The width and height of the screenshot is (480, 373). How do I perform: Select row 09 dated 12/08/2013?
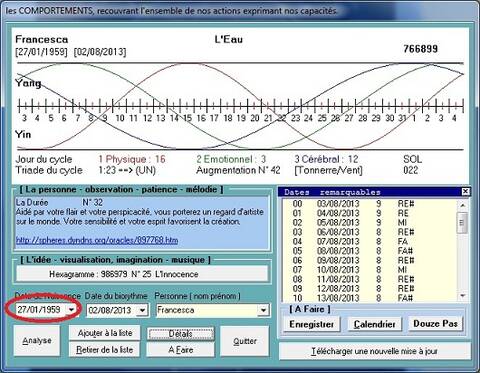[x=369, y=288]
